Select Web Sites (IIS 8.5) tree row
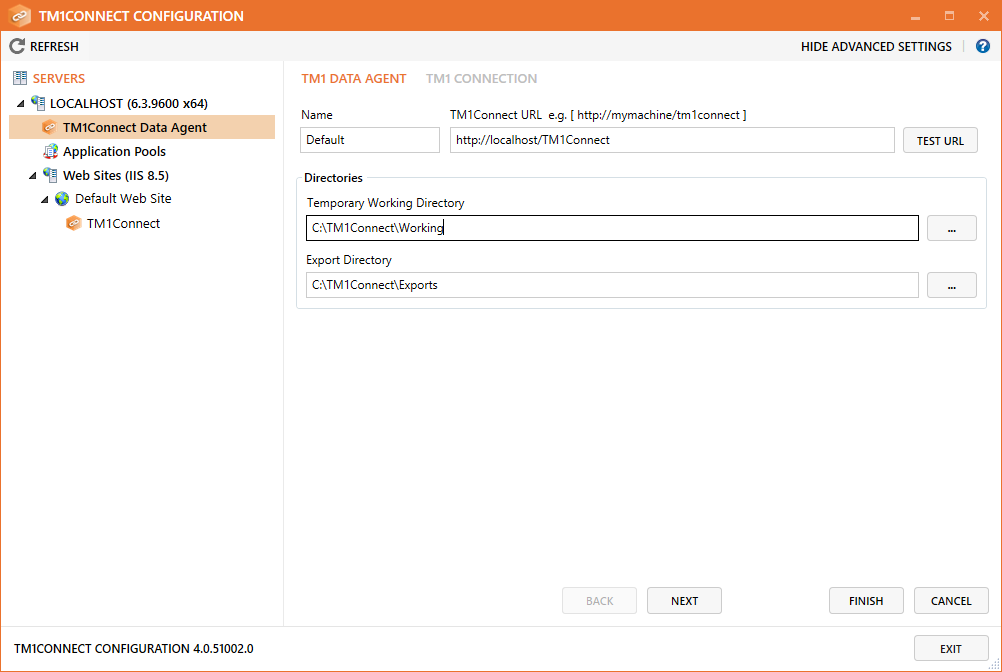This screenshot has height=672, width=1002. [116, 175]
